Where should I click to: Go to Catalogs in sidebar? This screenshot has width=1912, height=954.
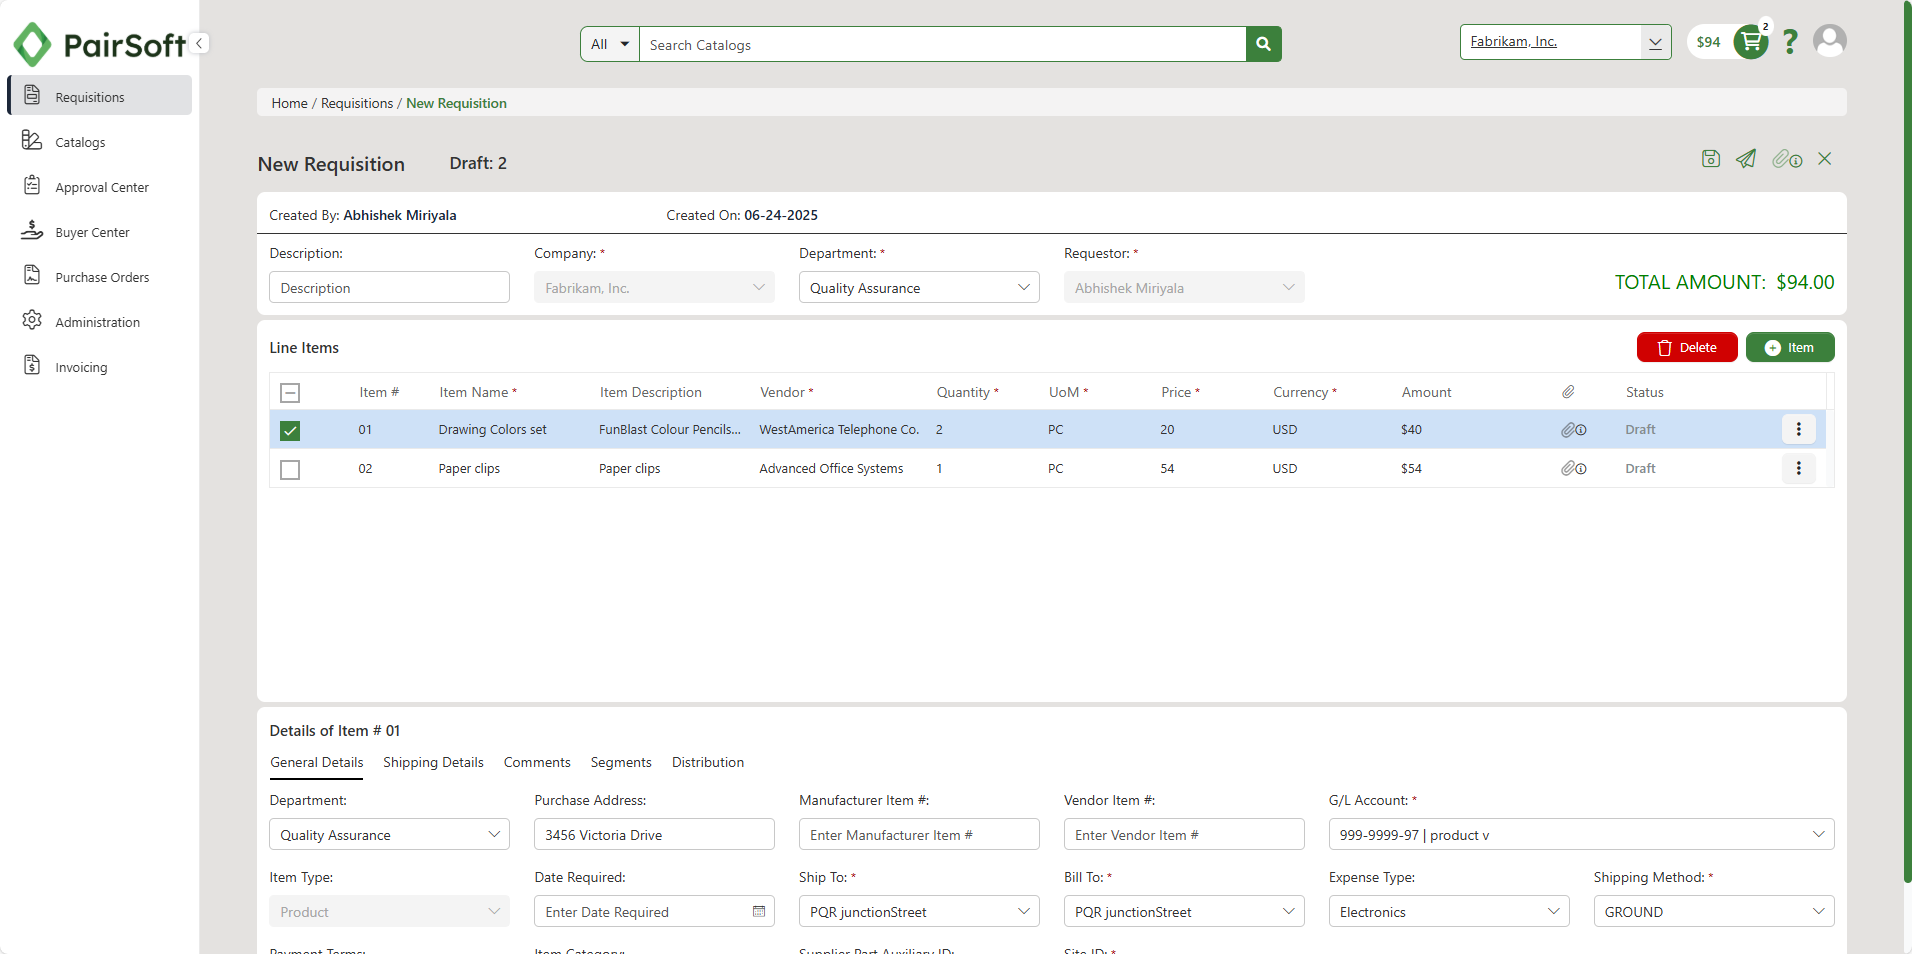coord(99,142)
